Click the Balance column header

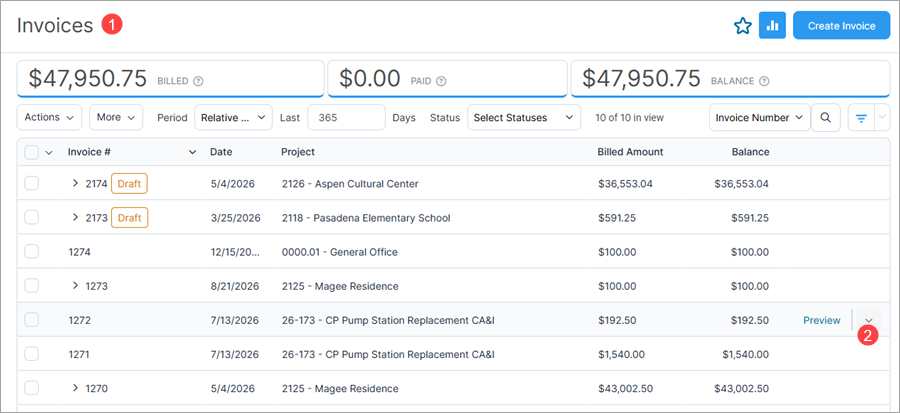pos(750,152)
